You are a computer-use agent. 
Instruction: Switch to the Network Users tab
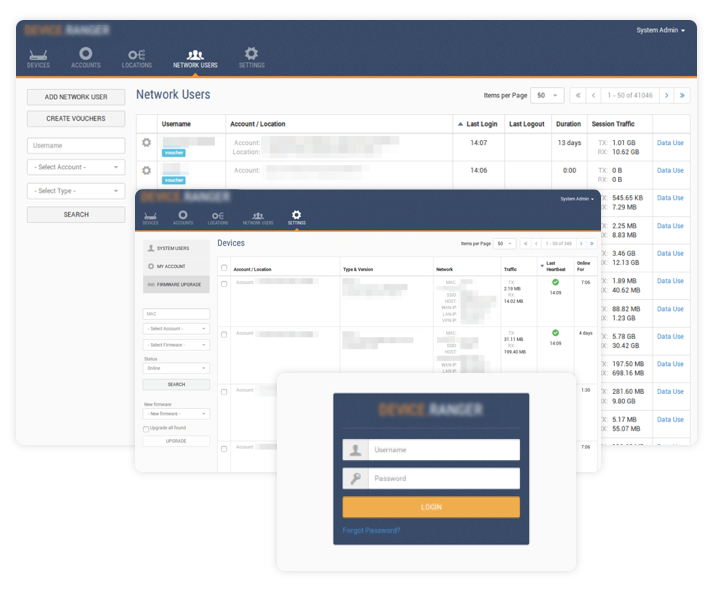coord(195,58)
